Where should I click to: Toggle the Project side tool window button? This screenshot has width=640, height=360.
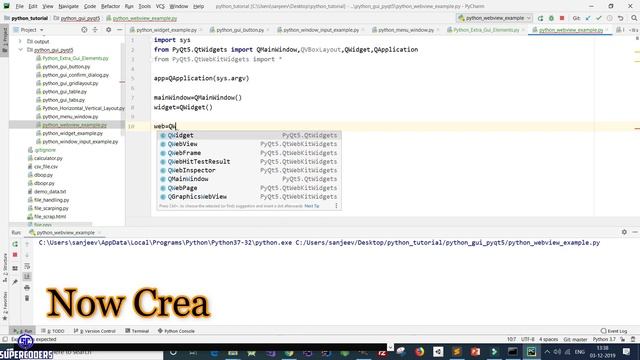click(x=4, y=40)
